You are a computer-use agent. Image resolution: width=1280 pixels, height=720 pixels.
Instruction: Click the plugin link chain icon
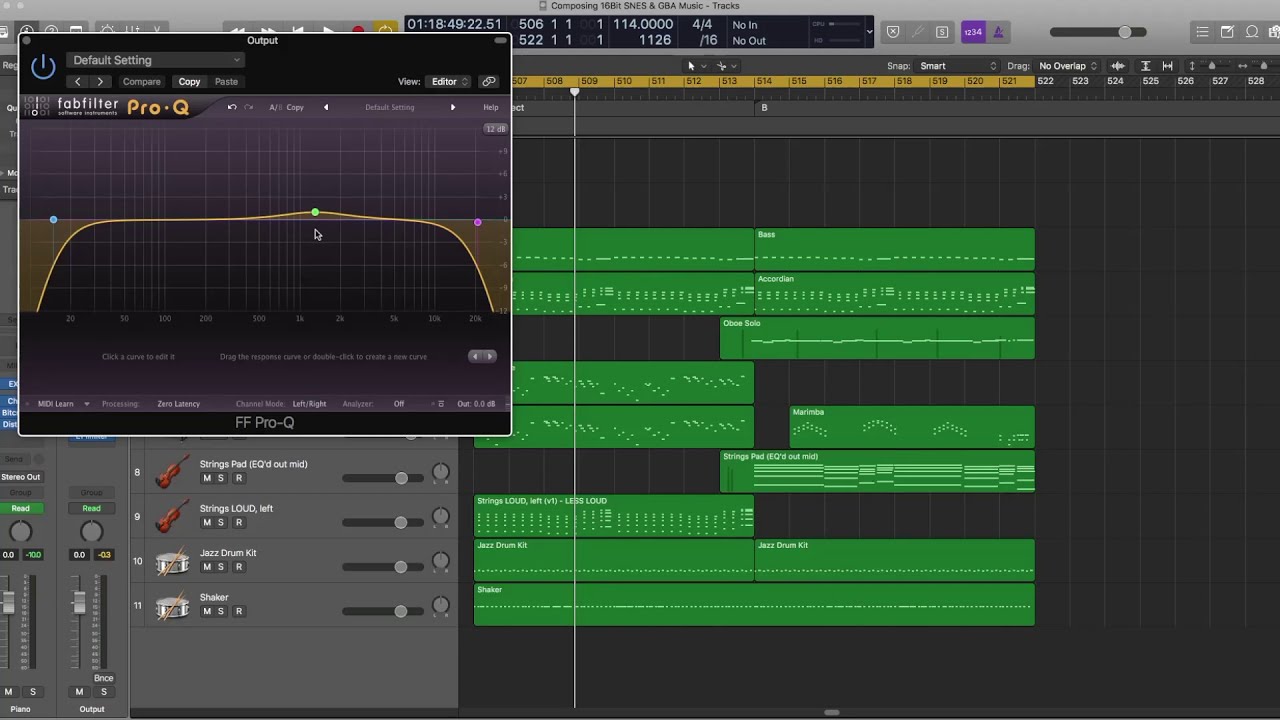click(489, 82)
